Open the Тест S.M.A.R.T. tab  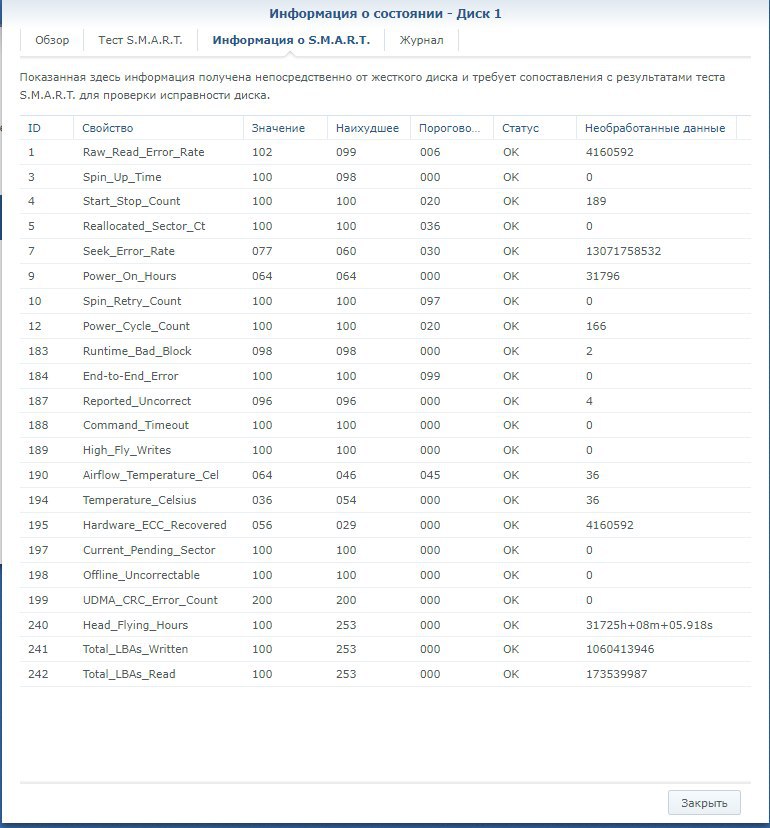pos(140,40)
